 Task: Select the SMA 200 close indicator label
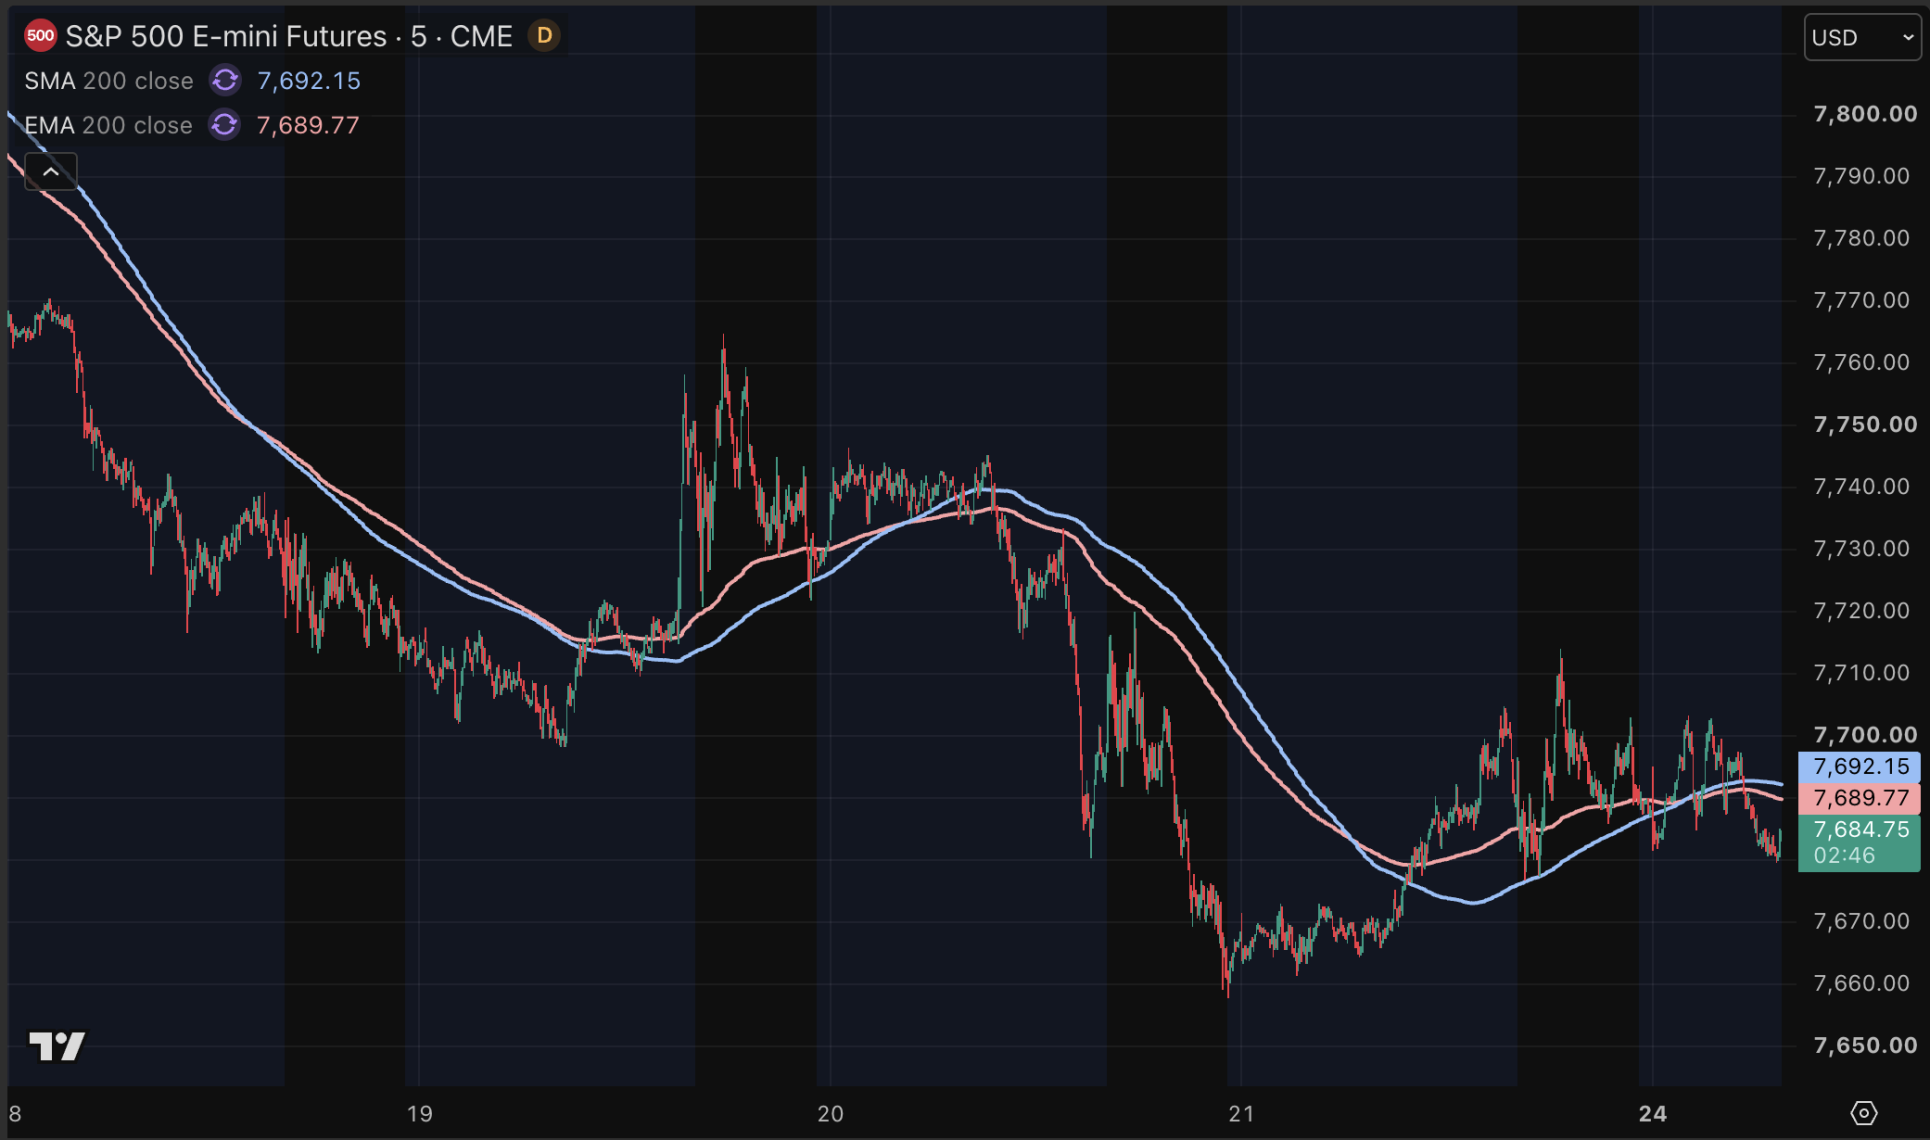(x=109, y=81)
